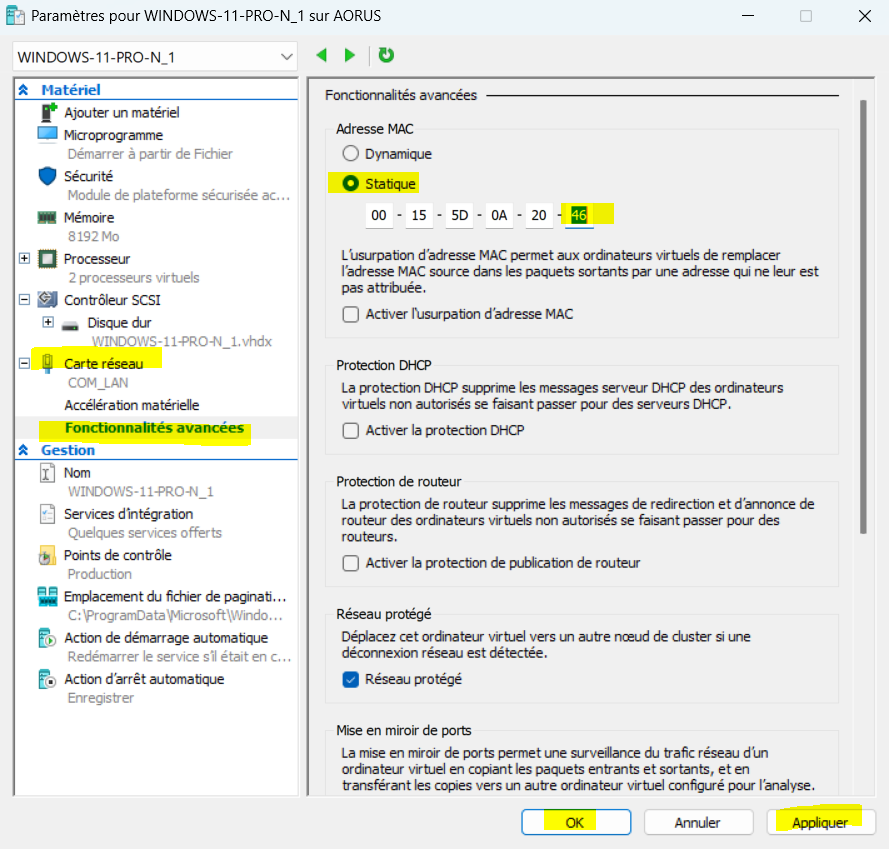Click the Services d'intégration icon
Screen dimensions: 889x849
click(x=48, y=514)
